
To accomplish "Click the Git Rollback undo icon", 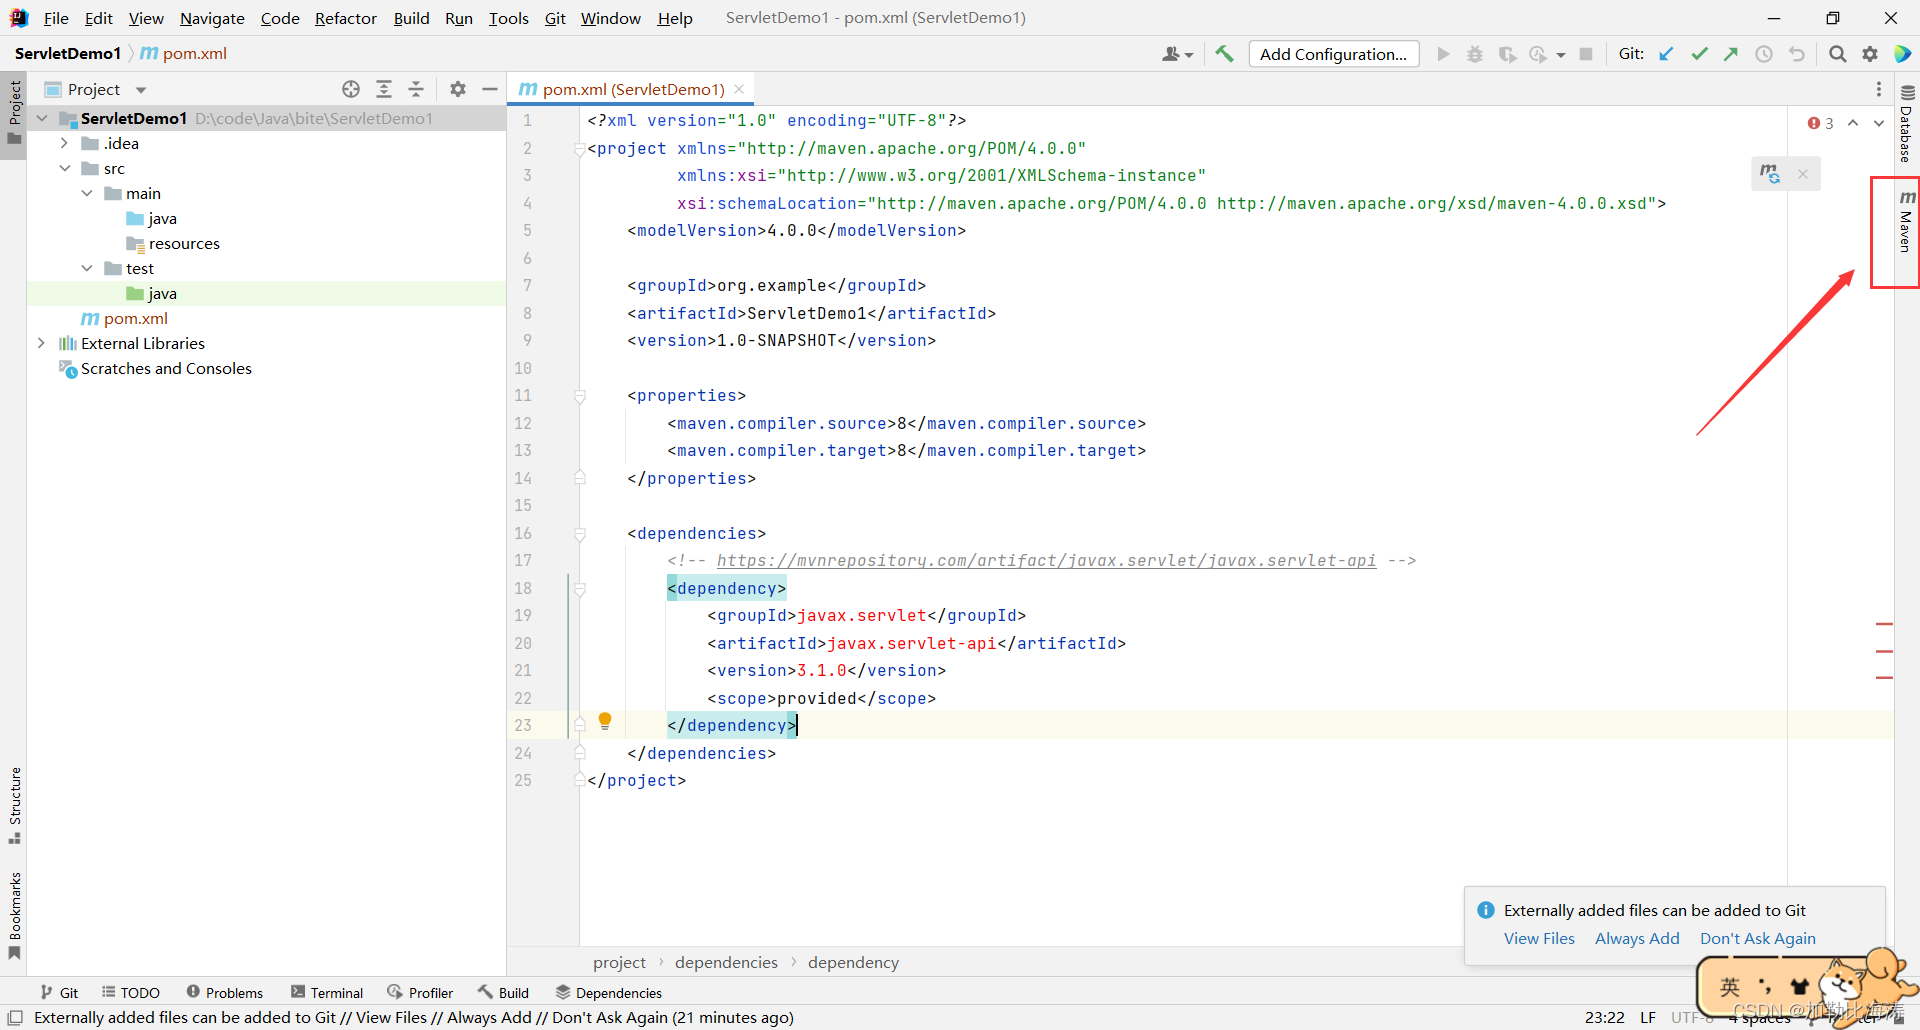I will 1797,54.
